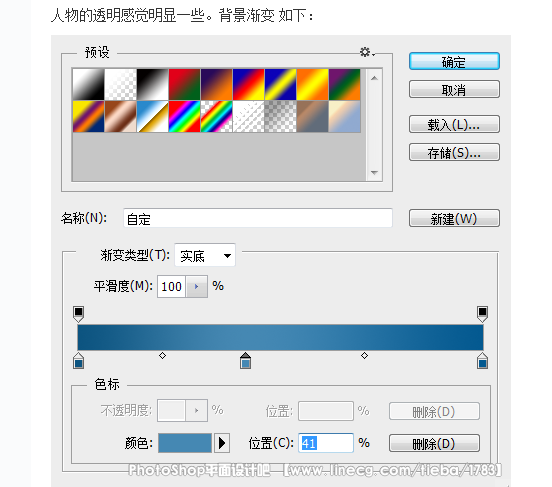Viewport: 552px width, 487px height.
Task: Click the blue 颜色 swatch
Action: [185, 443]
